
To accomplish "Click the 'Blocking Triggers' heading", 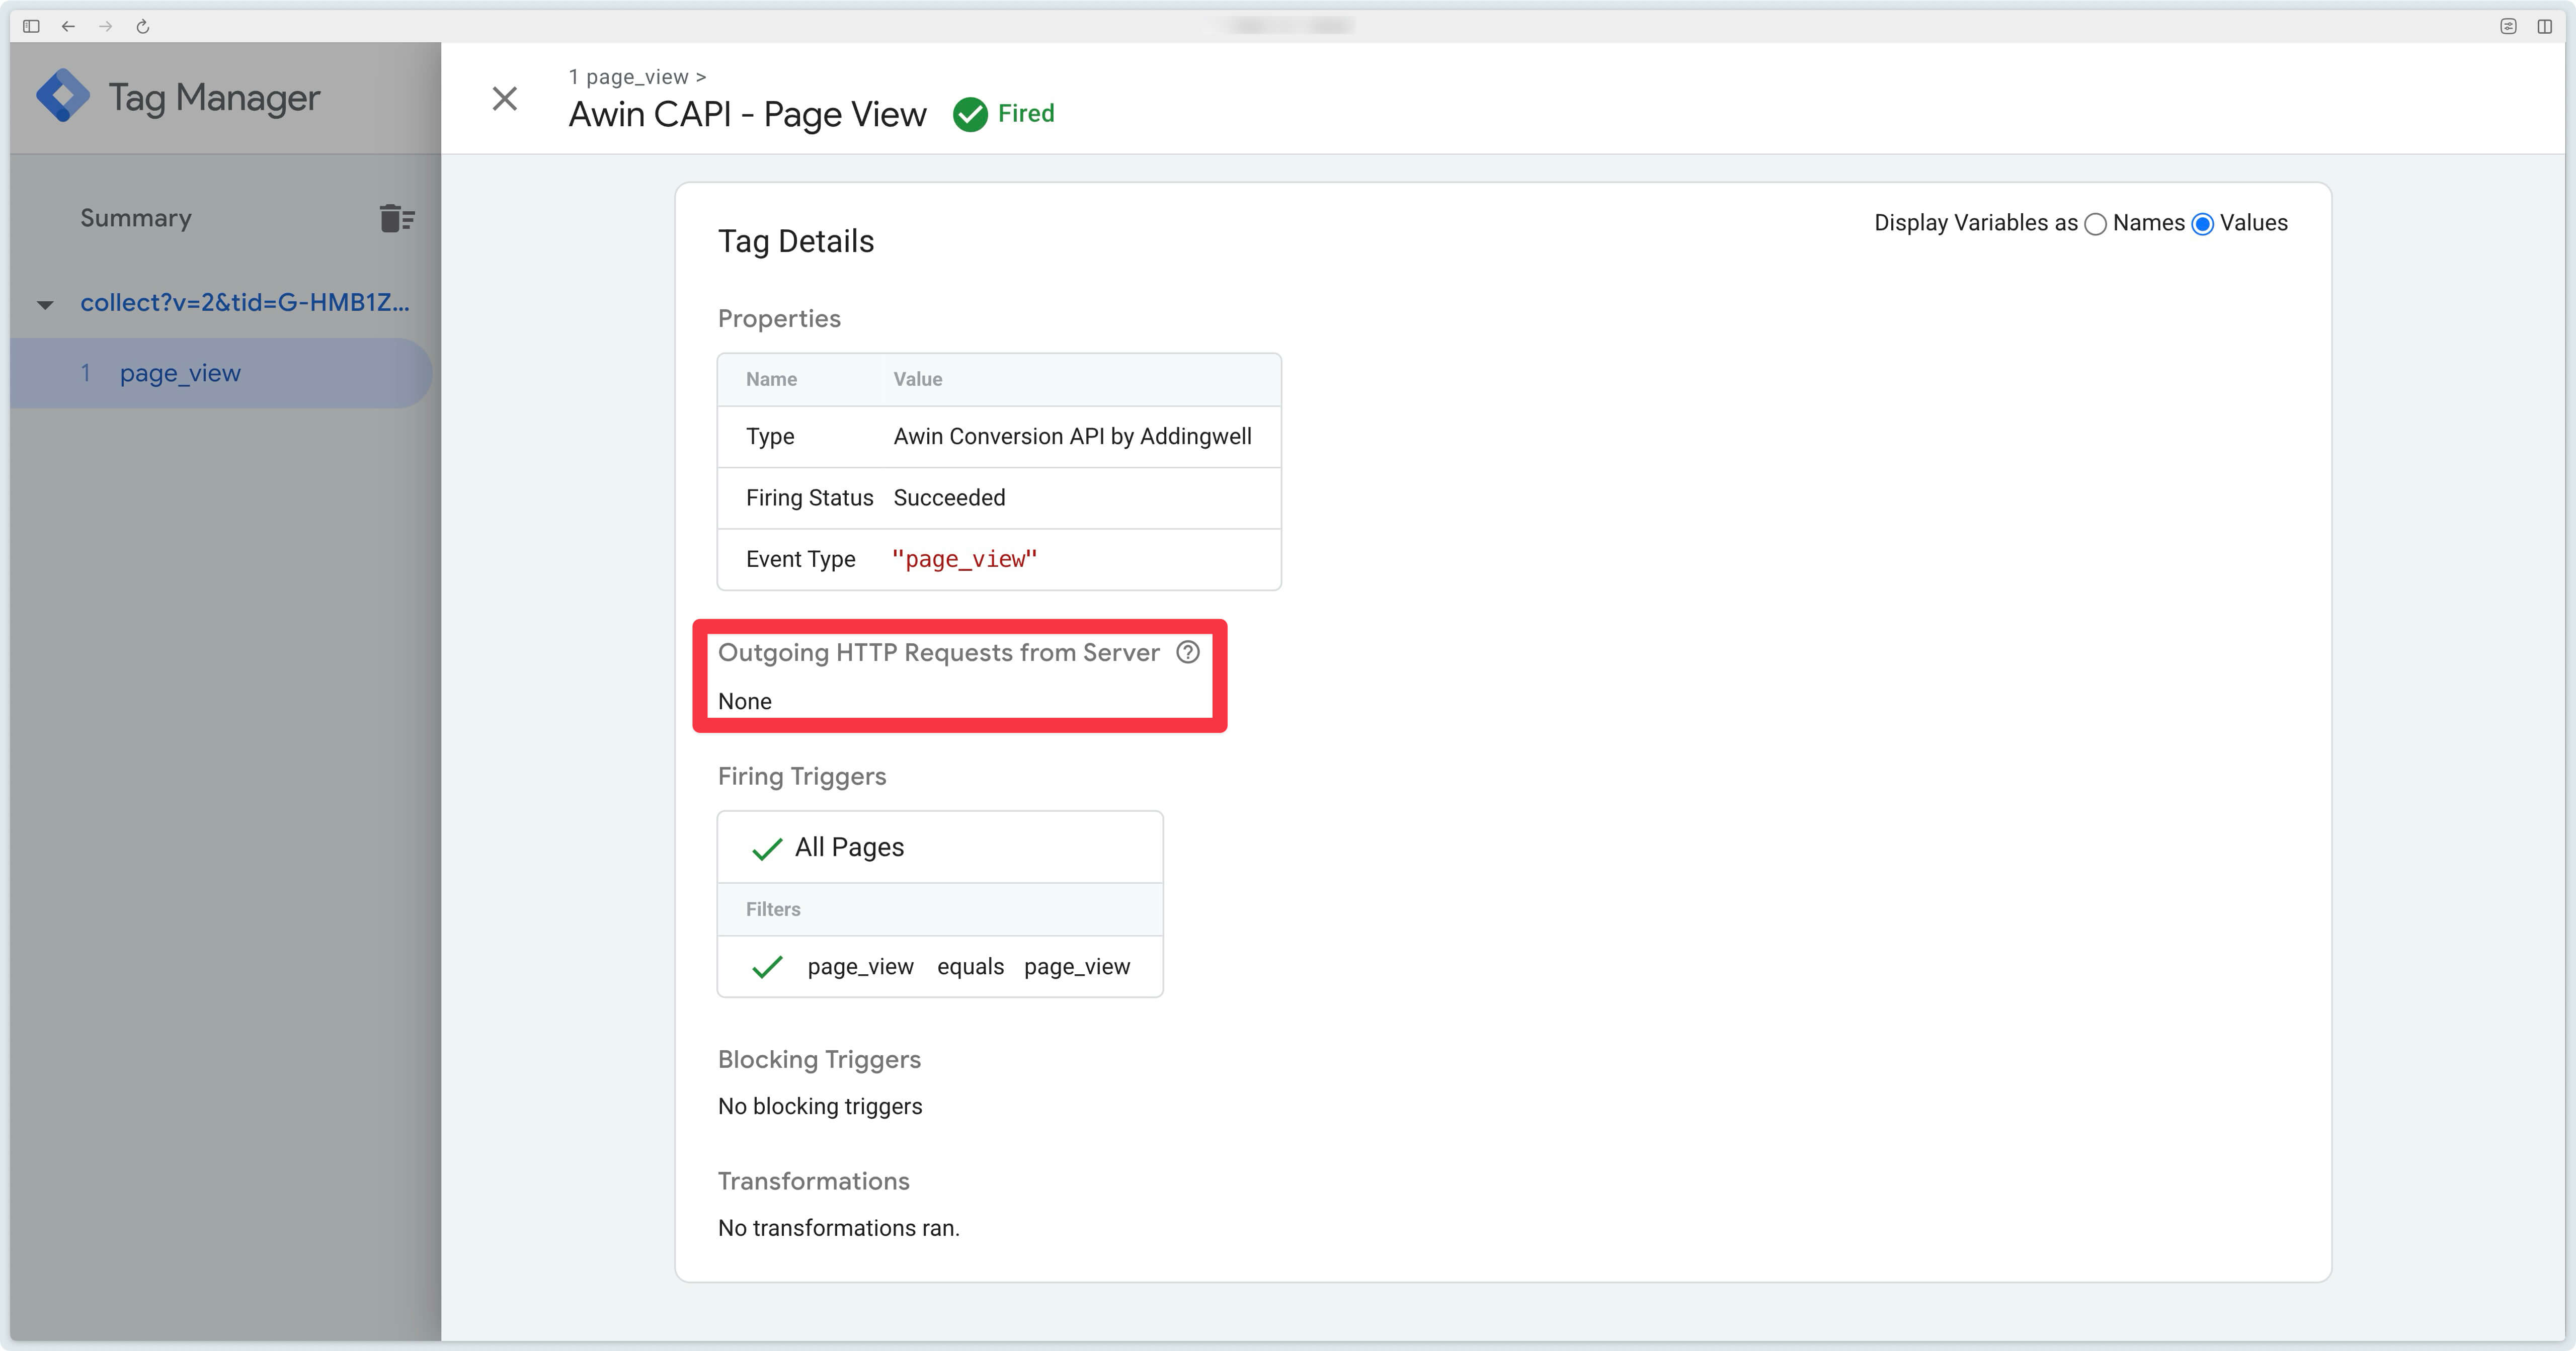I will [x=819, y=1059].
